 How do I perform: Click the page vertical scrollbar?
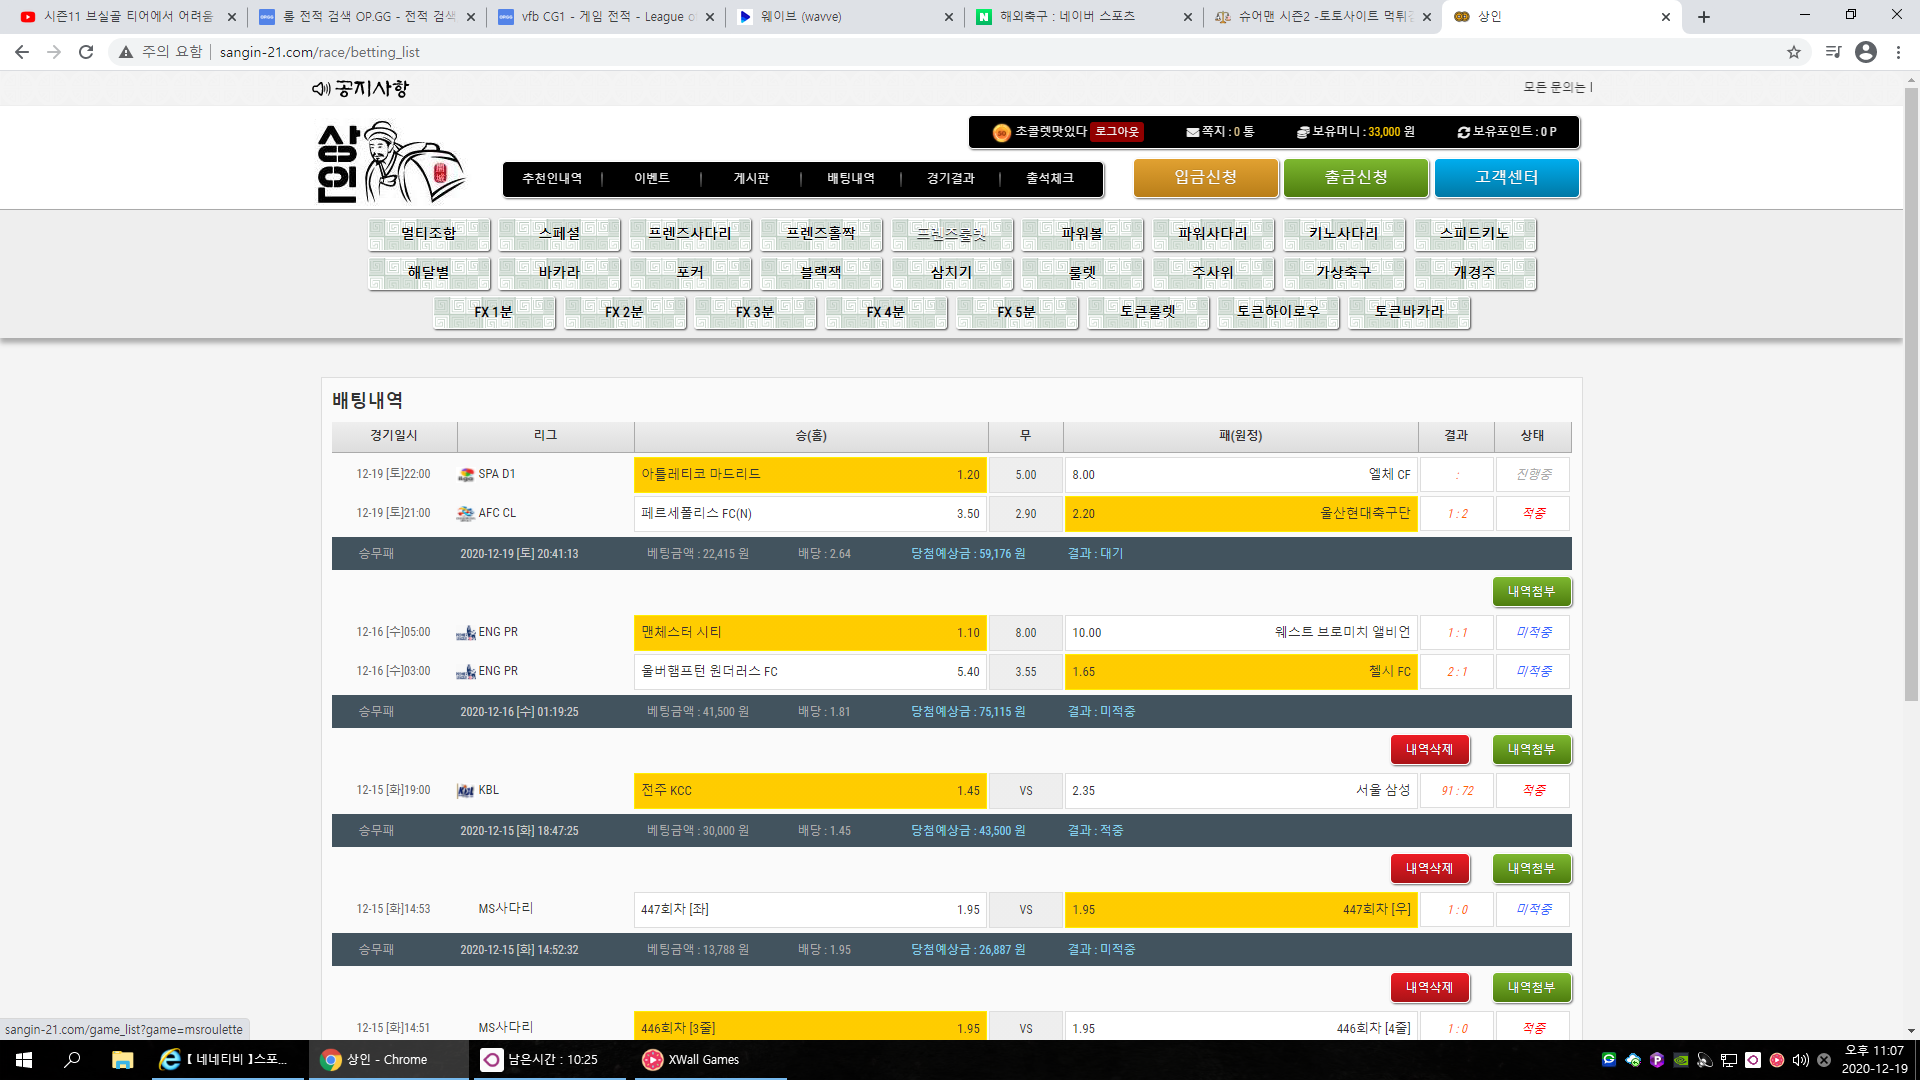(x=1911, y=400)
